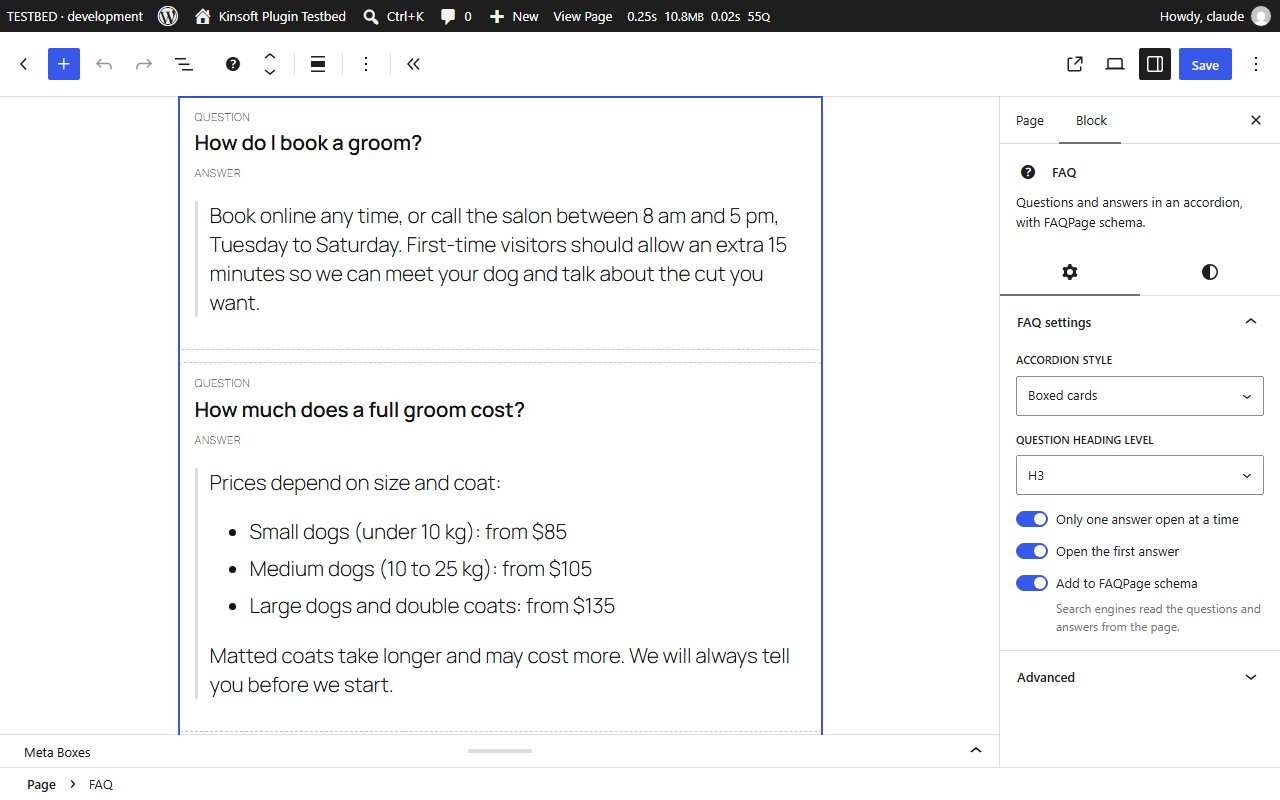Screen dimensions: 1280x800
Task: Open the comments bubble in admin bar
Action: pos(456,16)
